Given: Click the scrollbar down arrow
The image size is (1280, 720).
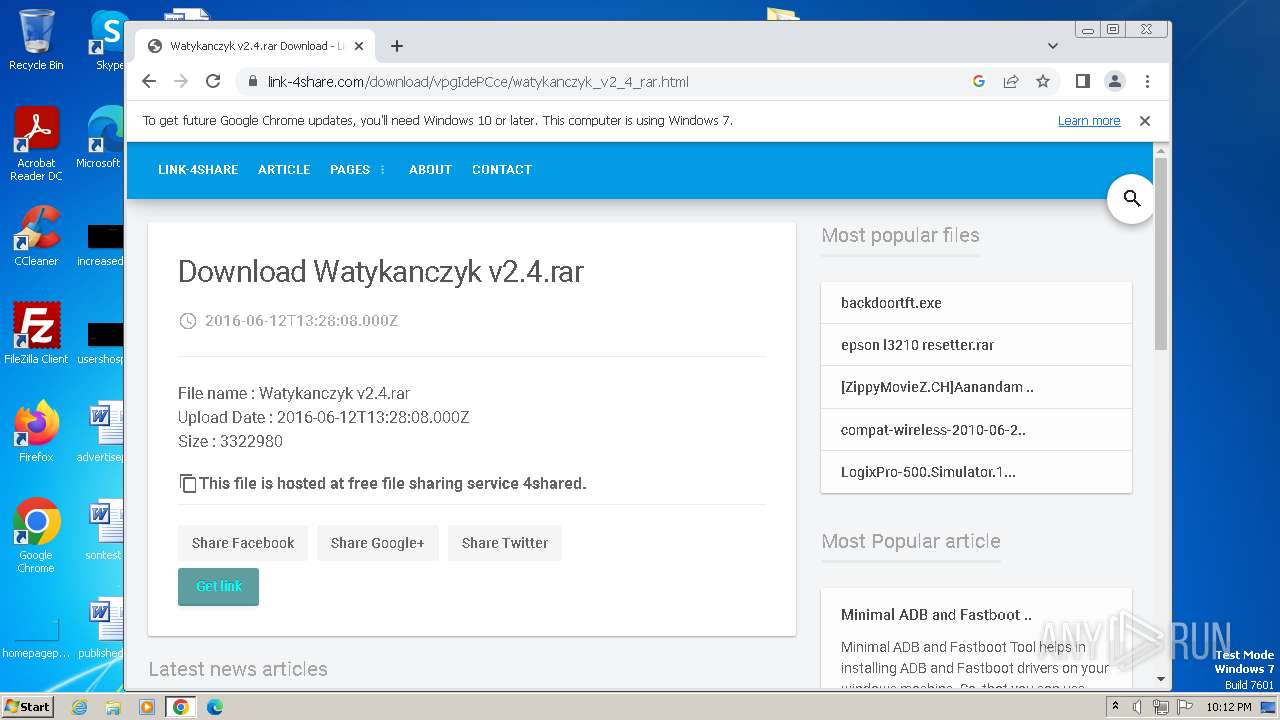Looking at the screenshot, I should click(x=1161, y=679).
